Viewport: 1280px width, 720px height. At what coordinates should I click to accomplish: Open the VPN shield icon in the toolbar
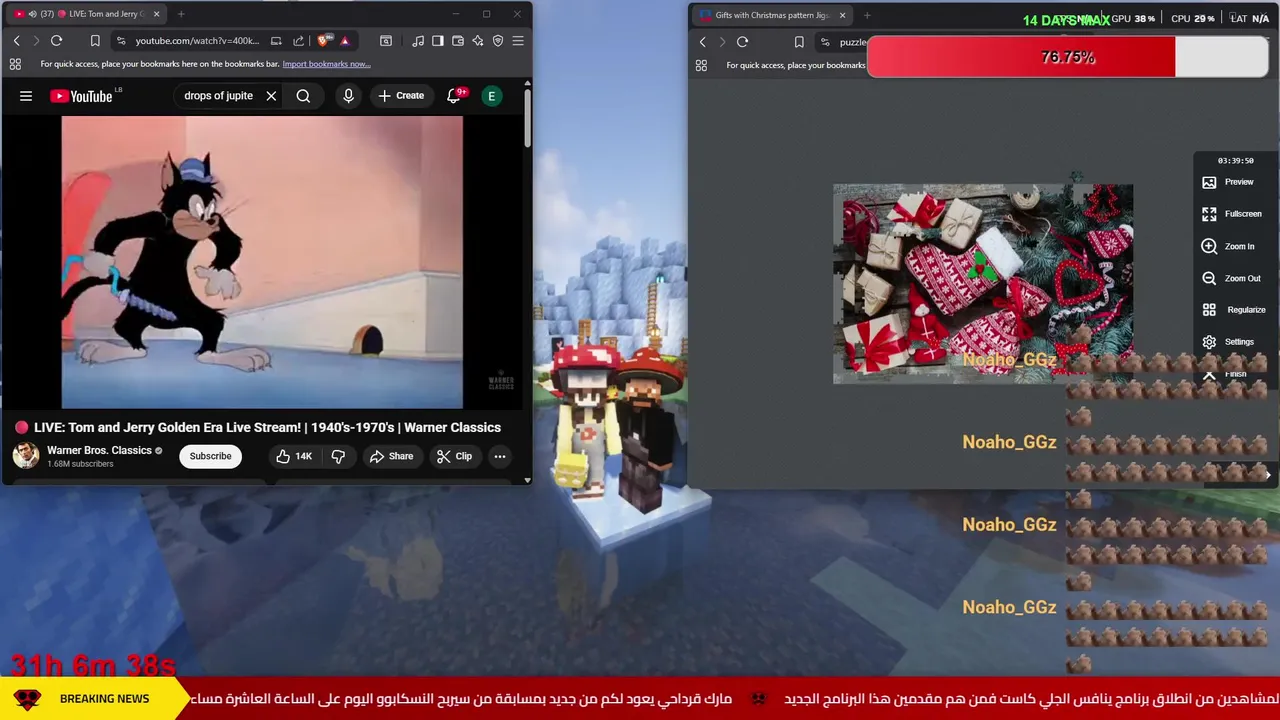pyautogui.click(x=498, y=41)
